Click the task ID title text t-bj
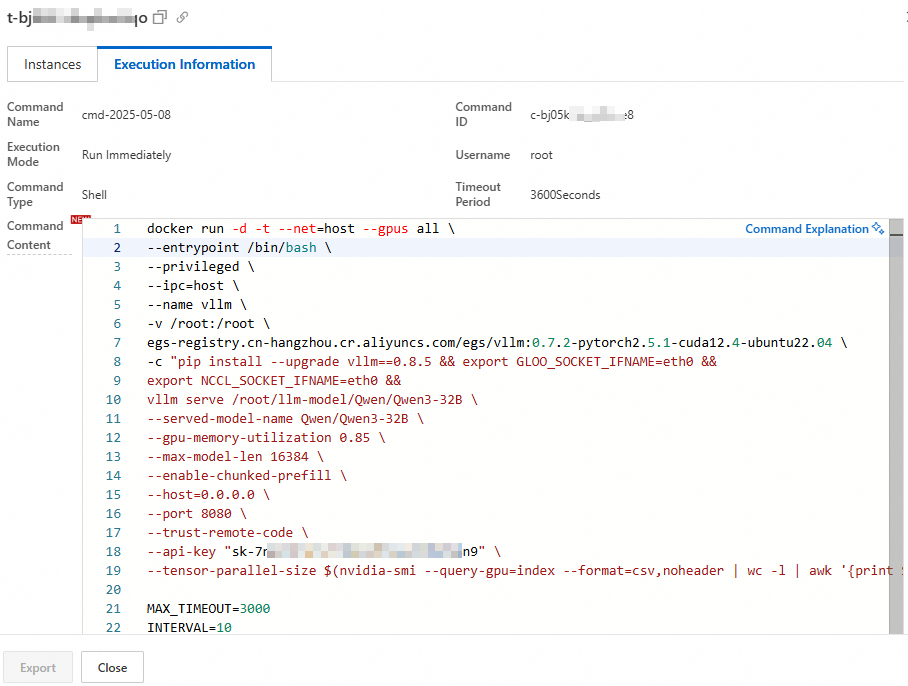This screenshot has width=908, height=686. tap(77, 18)
